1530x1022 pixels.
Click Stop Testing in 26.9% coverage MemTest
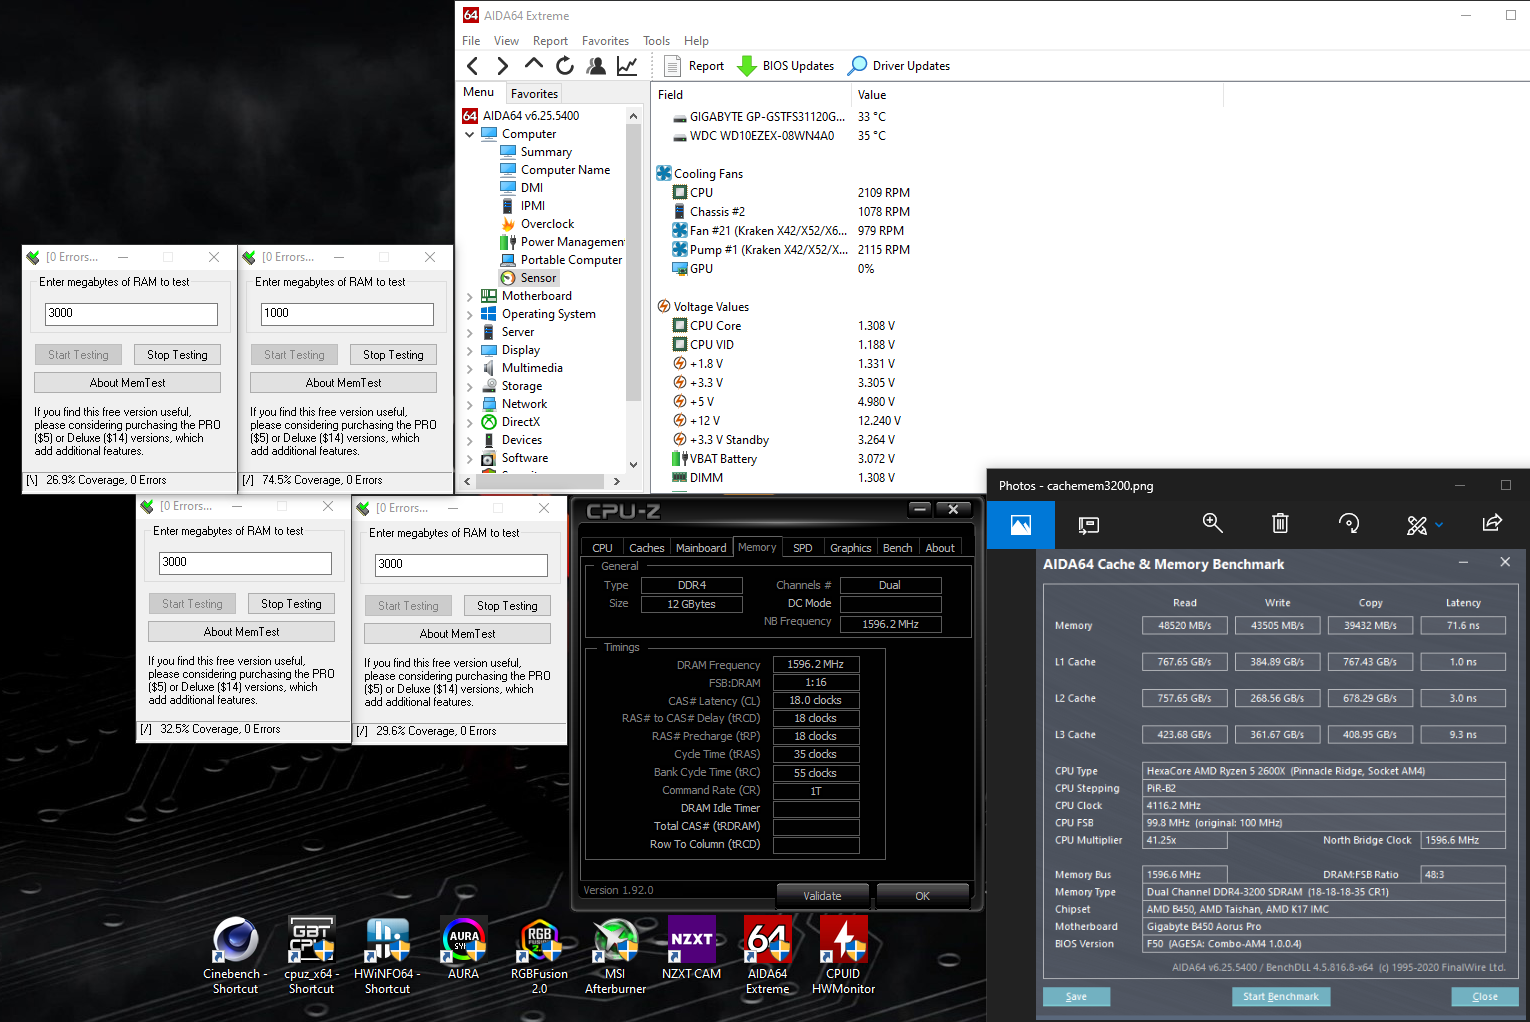177,355
